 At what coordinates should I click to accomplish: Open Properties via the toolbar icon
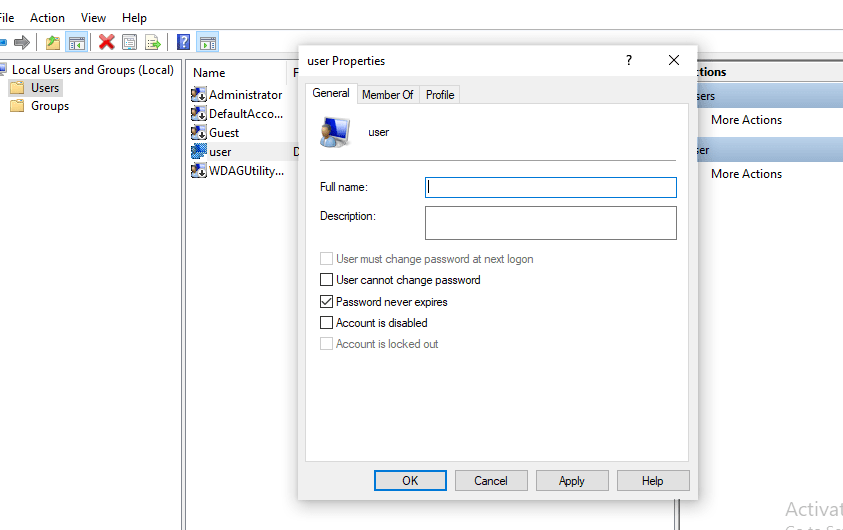130,42
